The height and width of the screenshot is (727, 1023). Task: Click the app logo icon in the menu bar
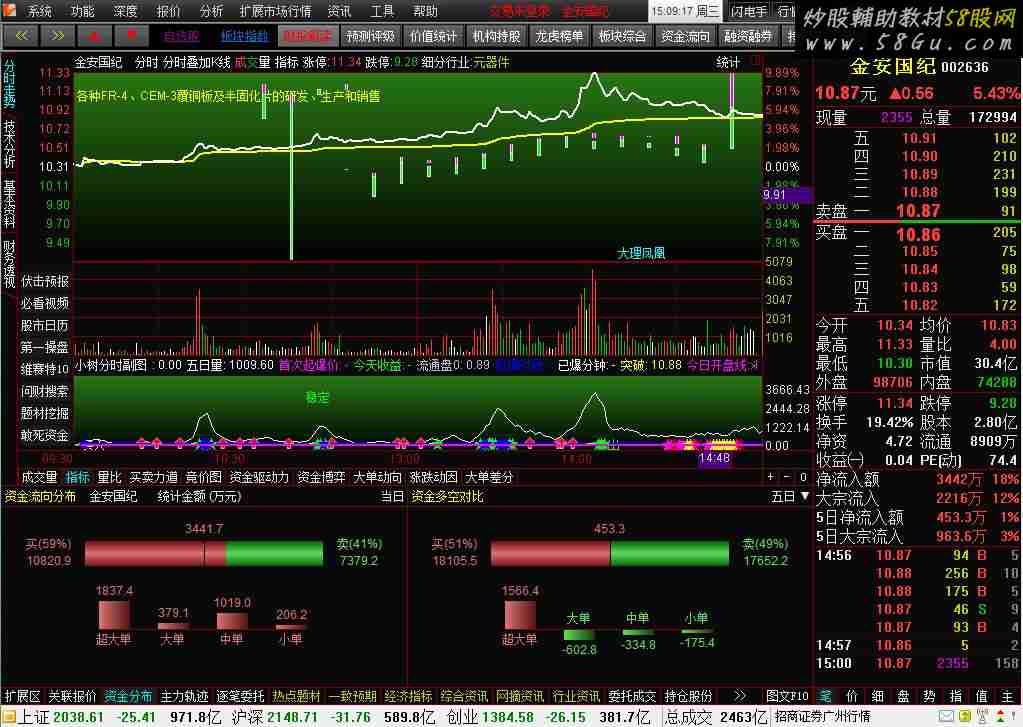[11, 11]
